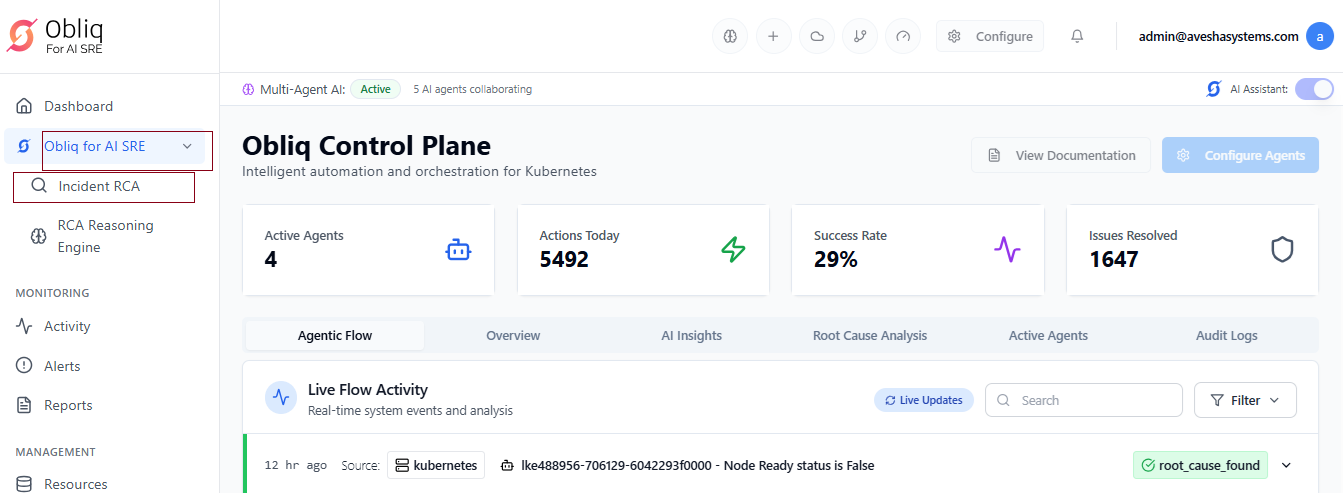1343x493 pixels.
Task: Click the '5 AI agents collaborating' text
Action: 473,89
